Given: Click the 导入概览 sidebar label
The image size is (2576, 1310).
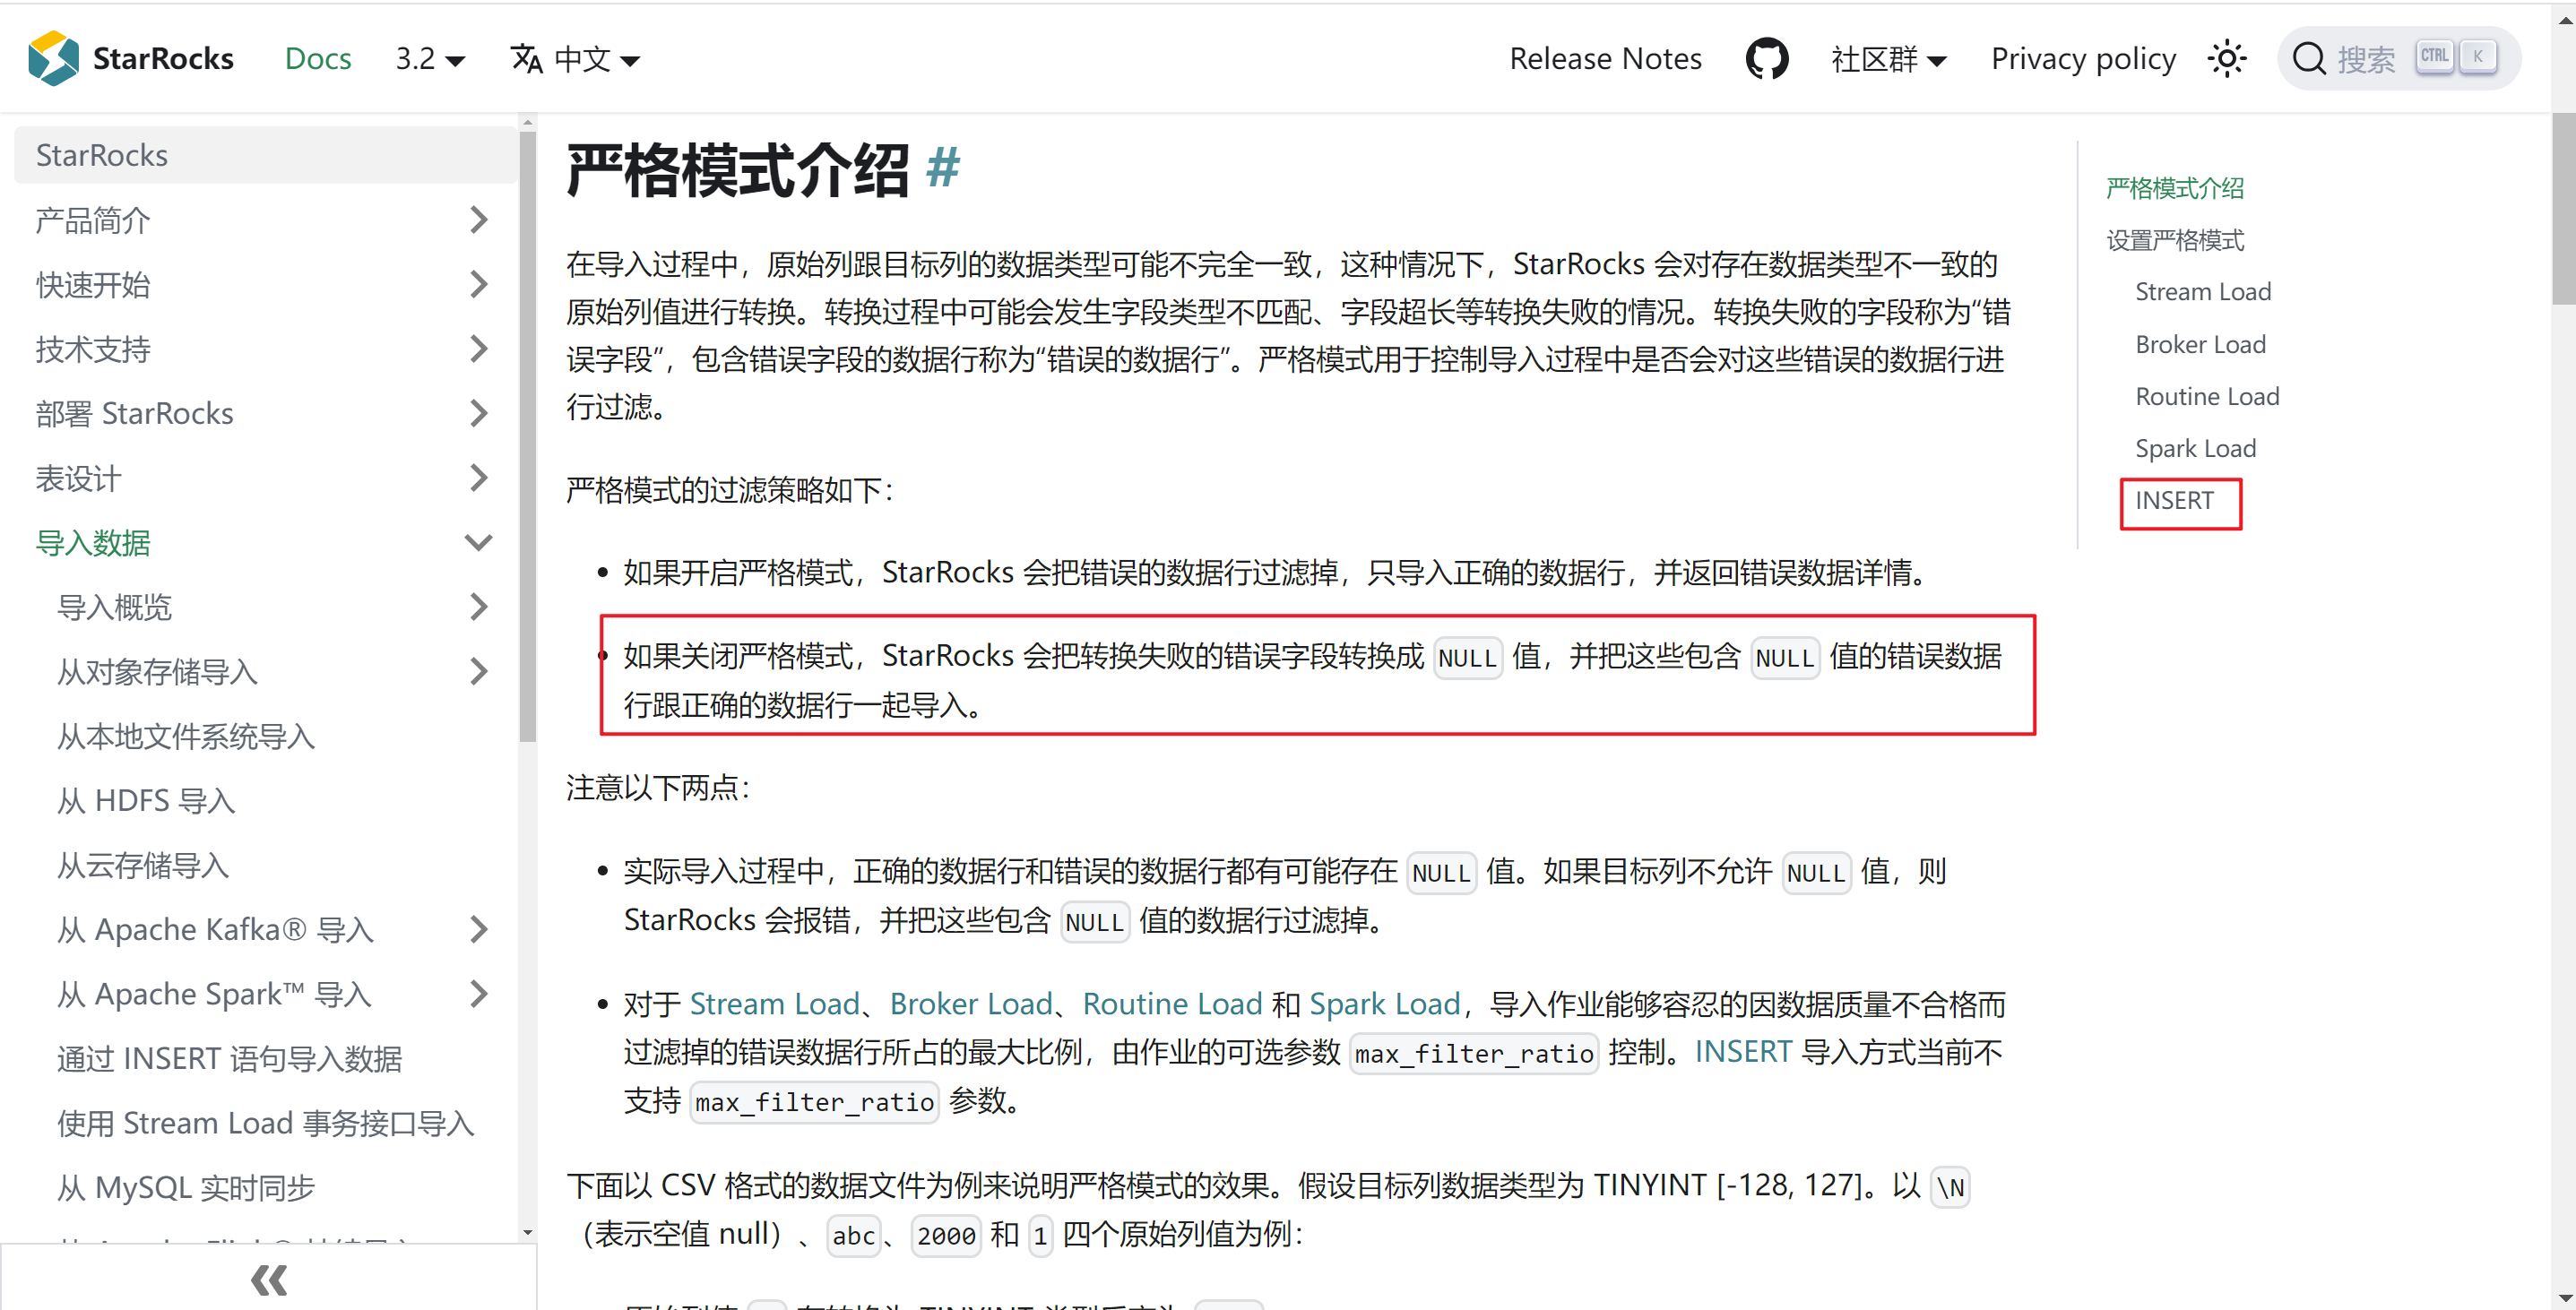Looking at the screenshot, I should point(114,607).
